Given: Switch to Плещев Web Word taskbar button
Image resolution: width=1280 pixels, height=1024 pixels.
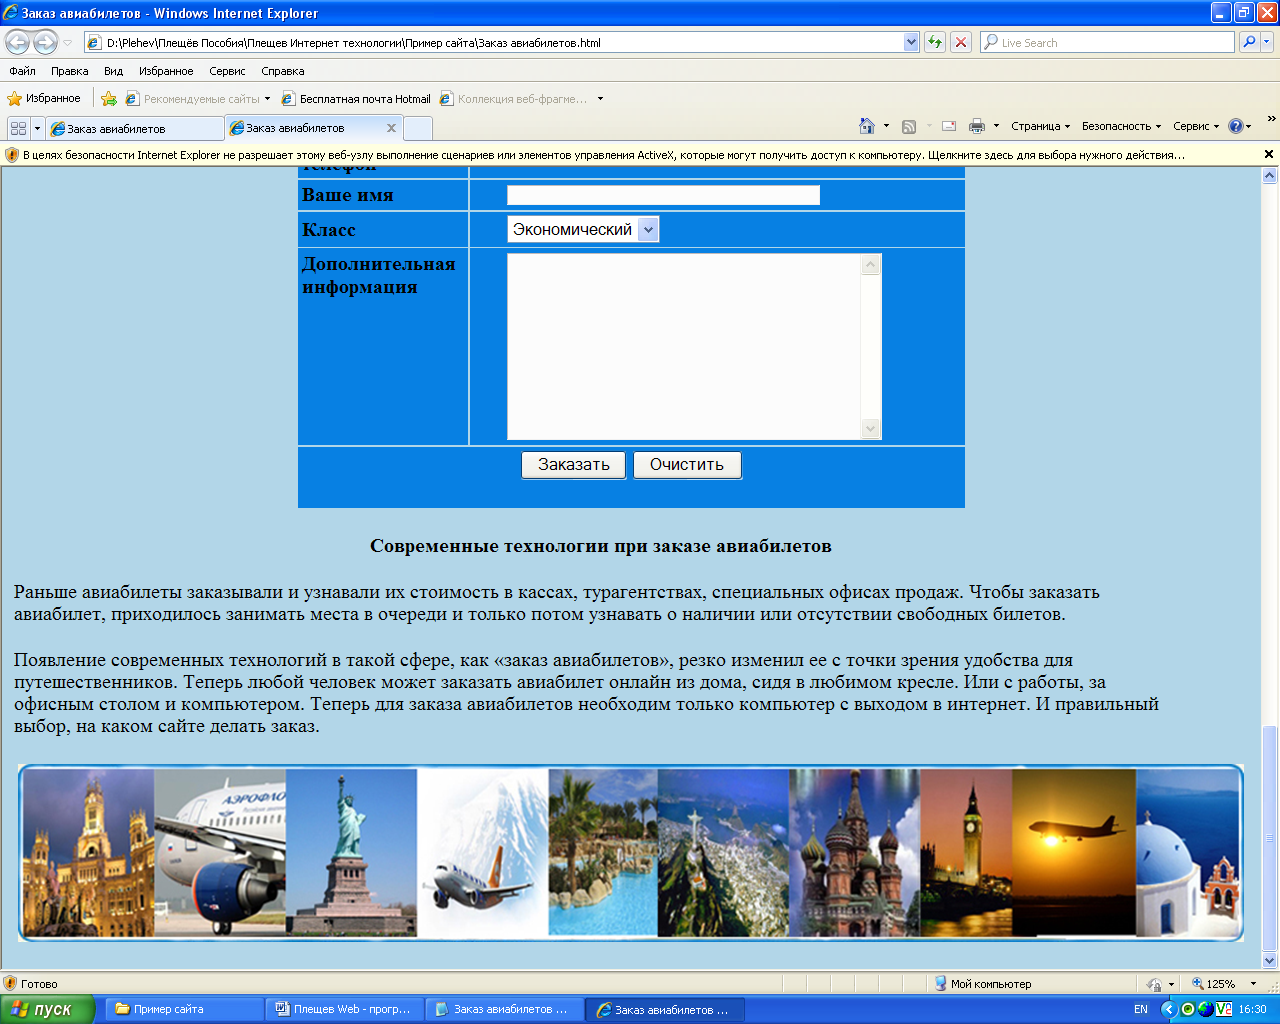Looking at the screenshot, I should coord(344,1009).
